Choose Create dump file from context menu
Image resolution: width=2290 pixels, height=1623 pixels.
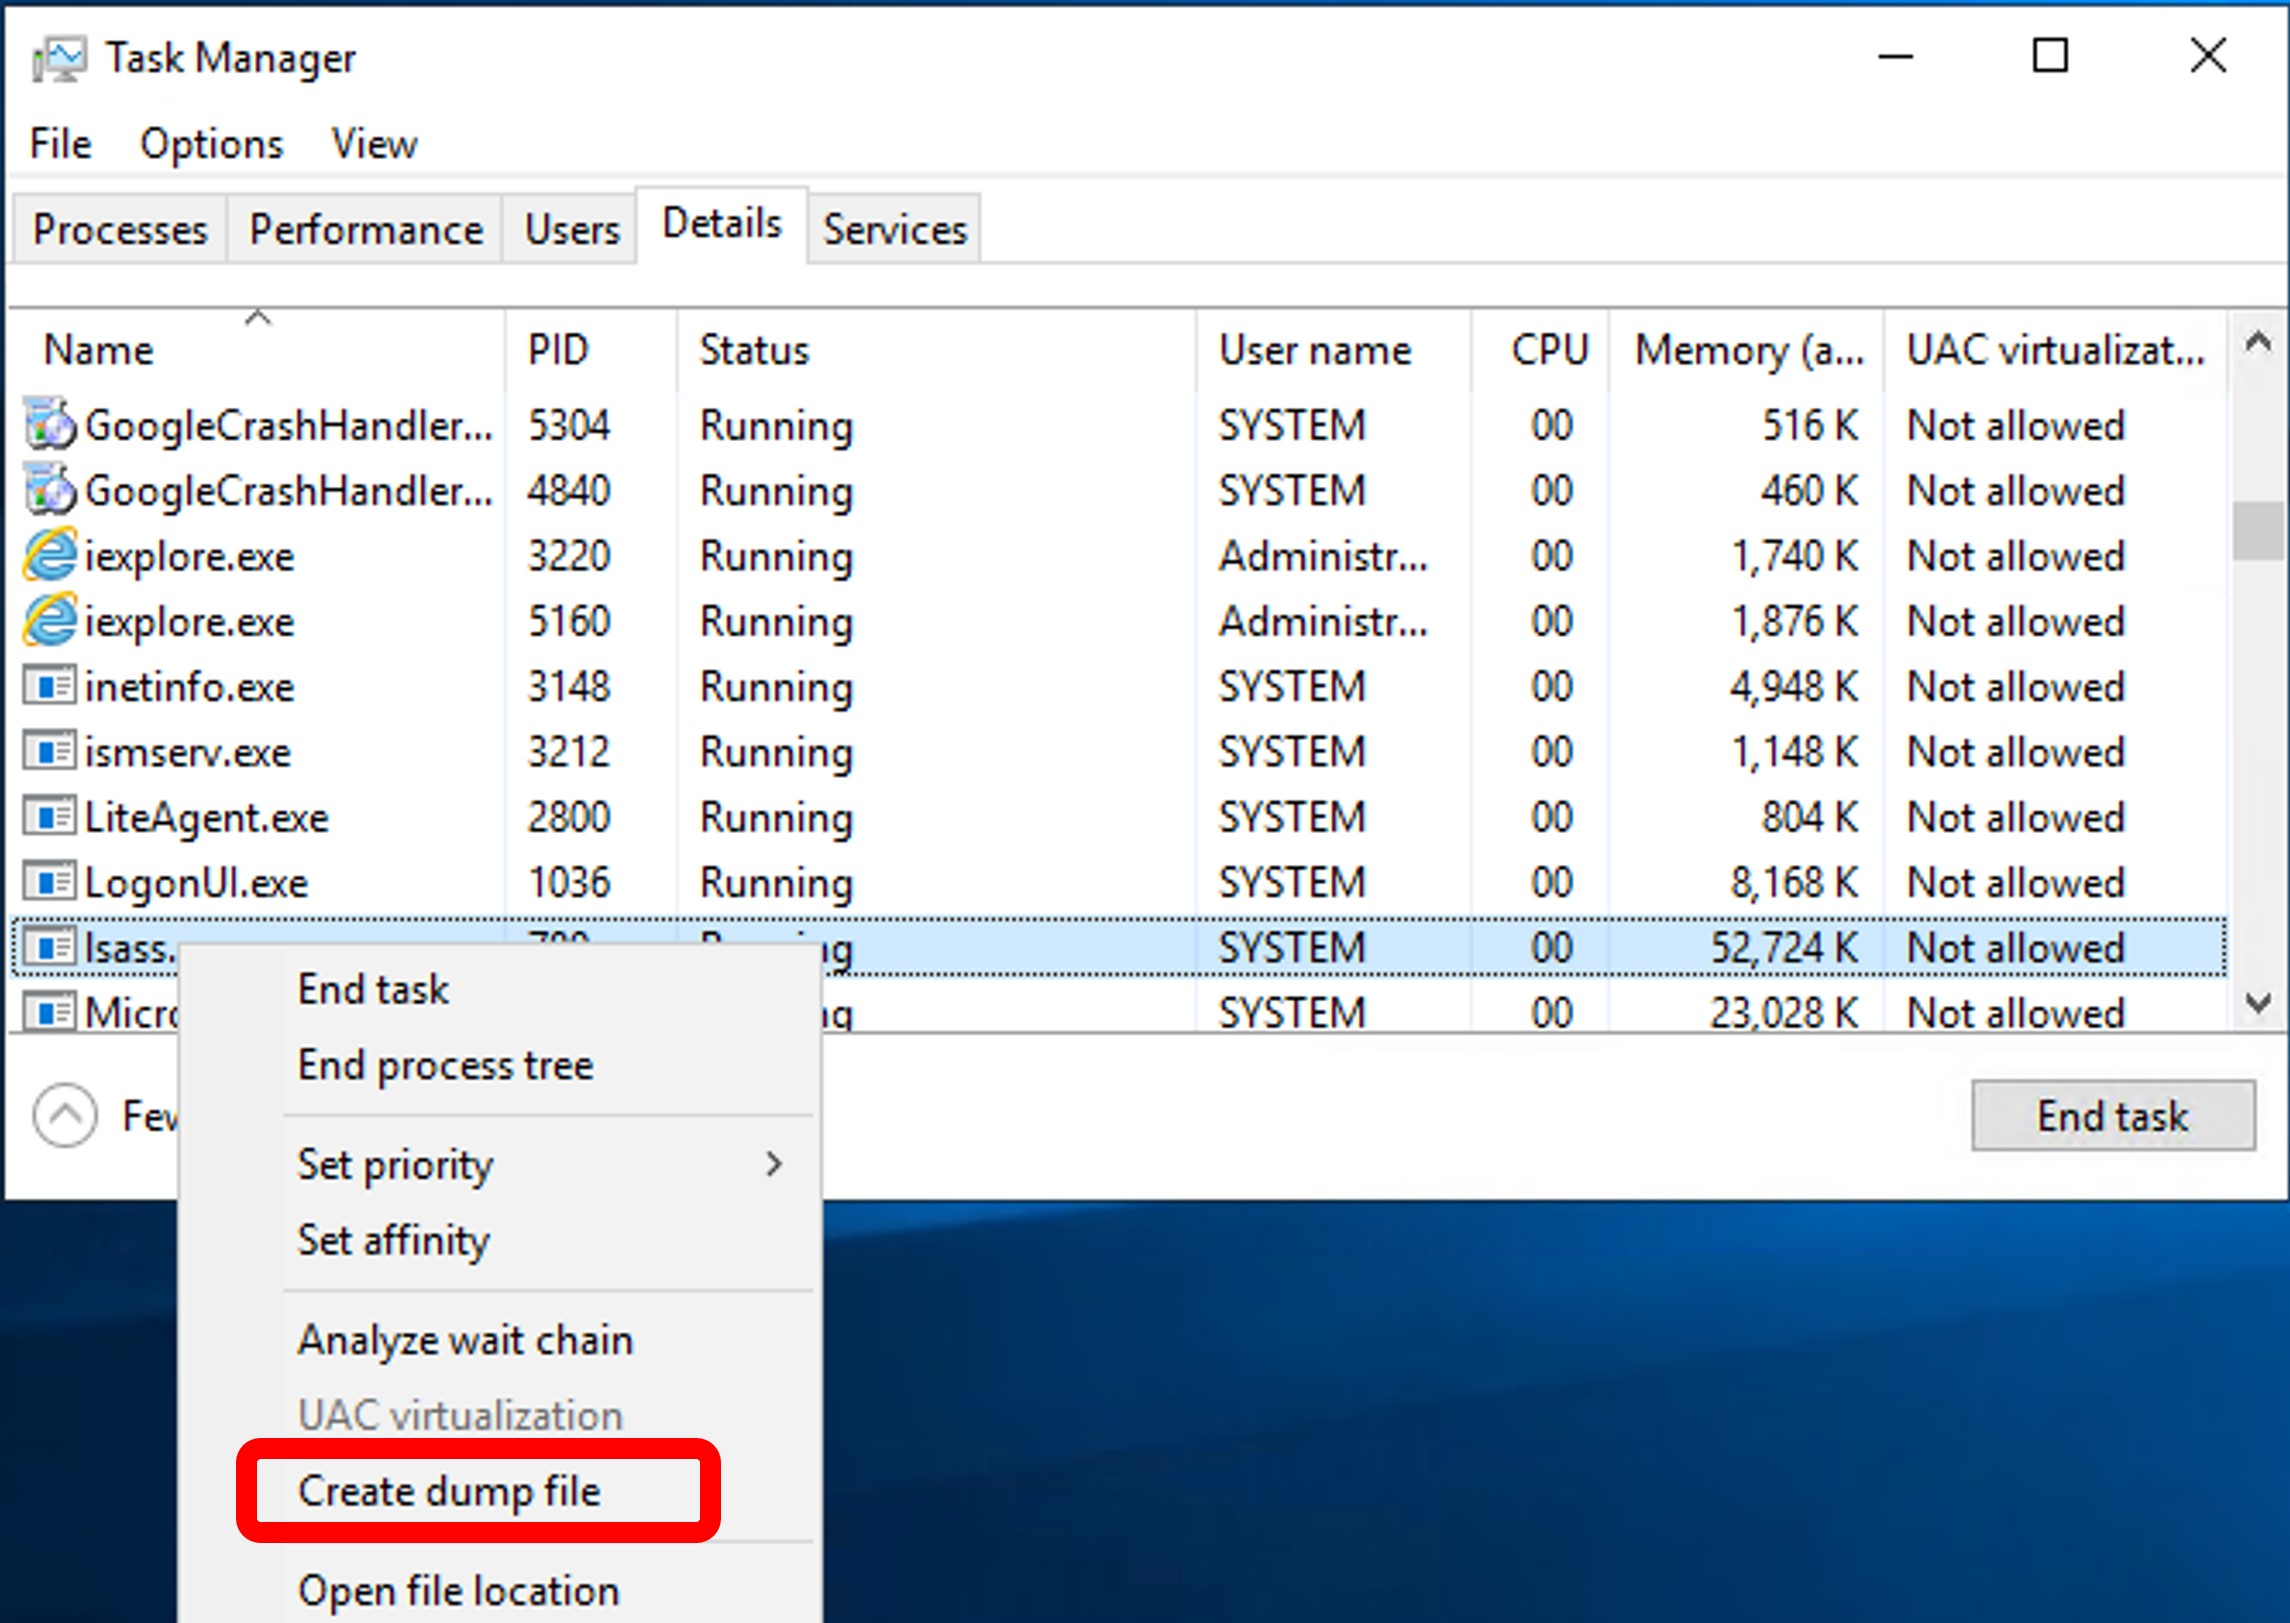pos(449,1491)
